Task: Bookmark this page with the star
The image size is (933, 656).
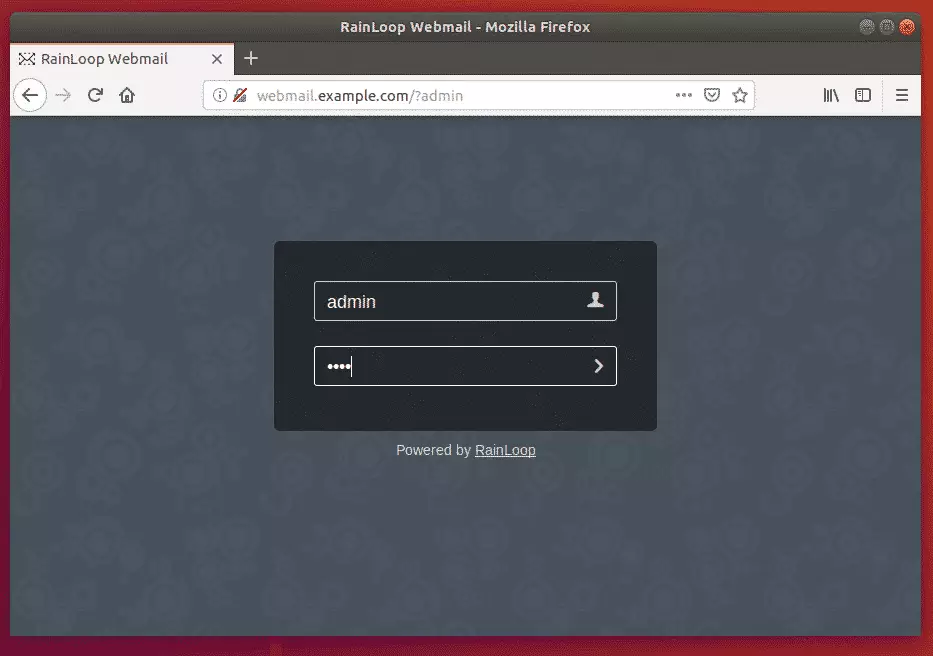Action: 740,95
